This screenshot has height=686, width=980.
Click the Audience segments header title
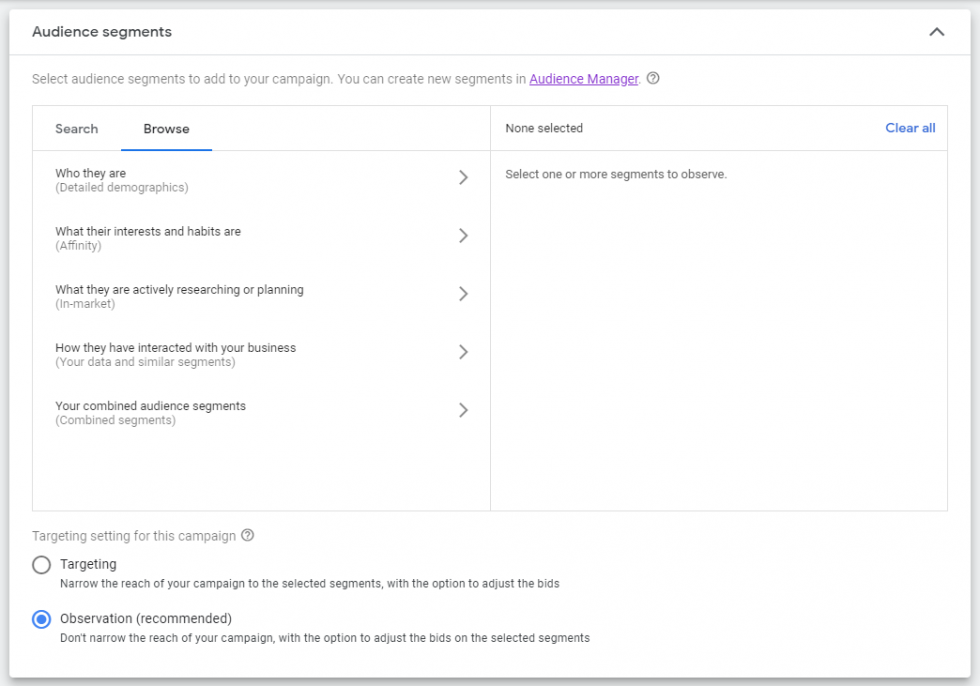point(101,31)
